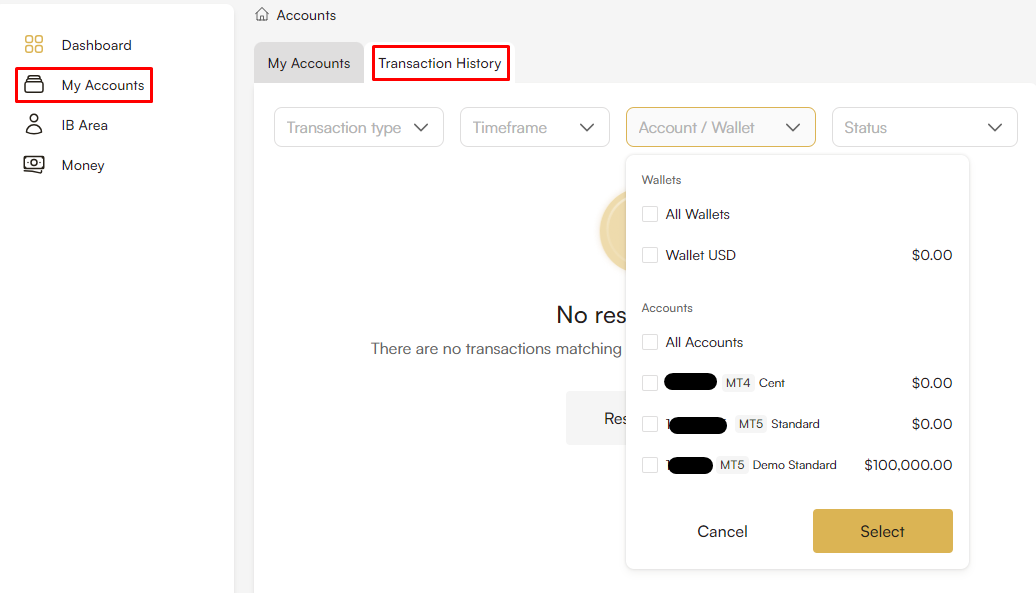Select the MT4 Cent account checkbox

tap(650, 383)
